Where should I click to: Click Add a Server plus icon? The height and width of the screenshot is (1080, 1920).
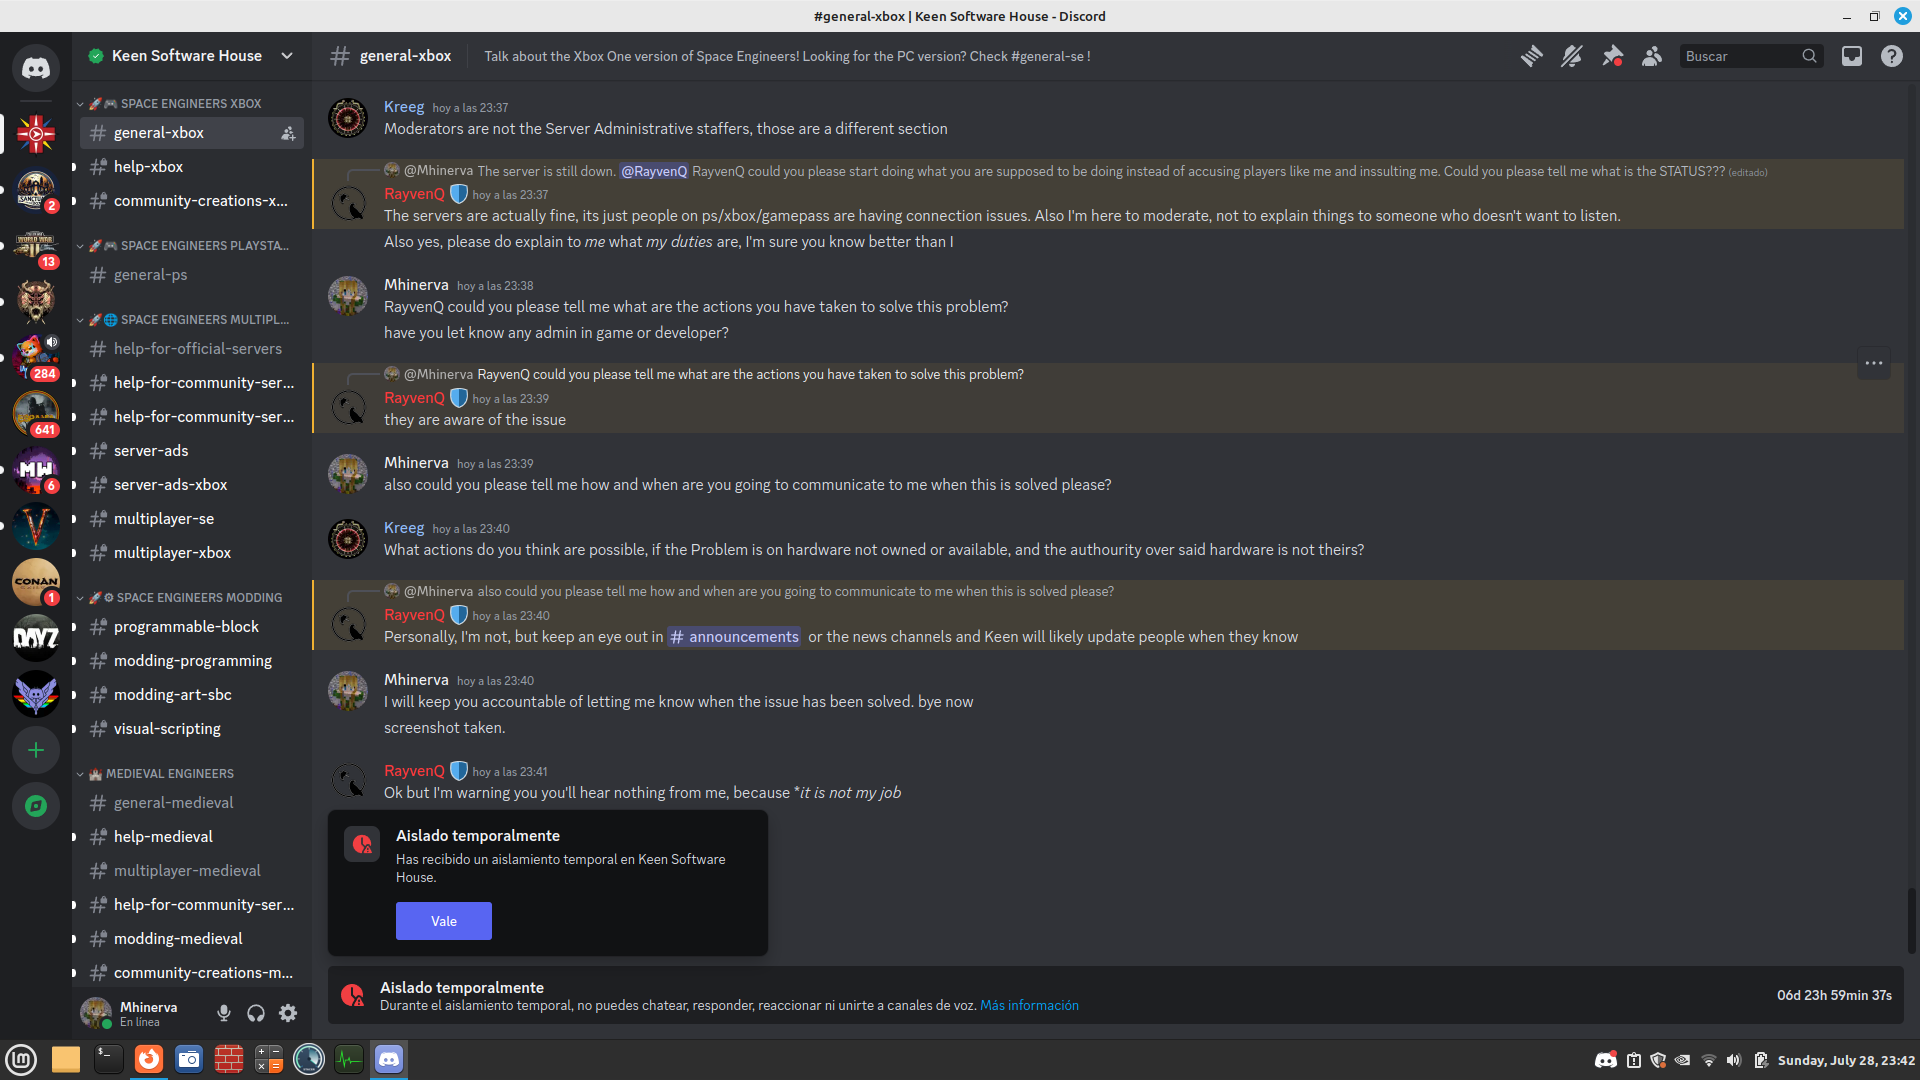point(36,750)
